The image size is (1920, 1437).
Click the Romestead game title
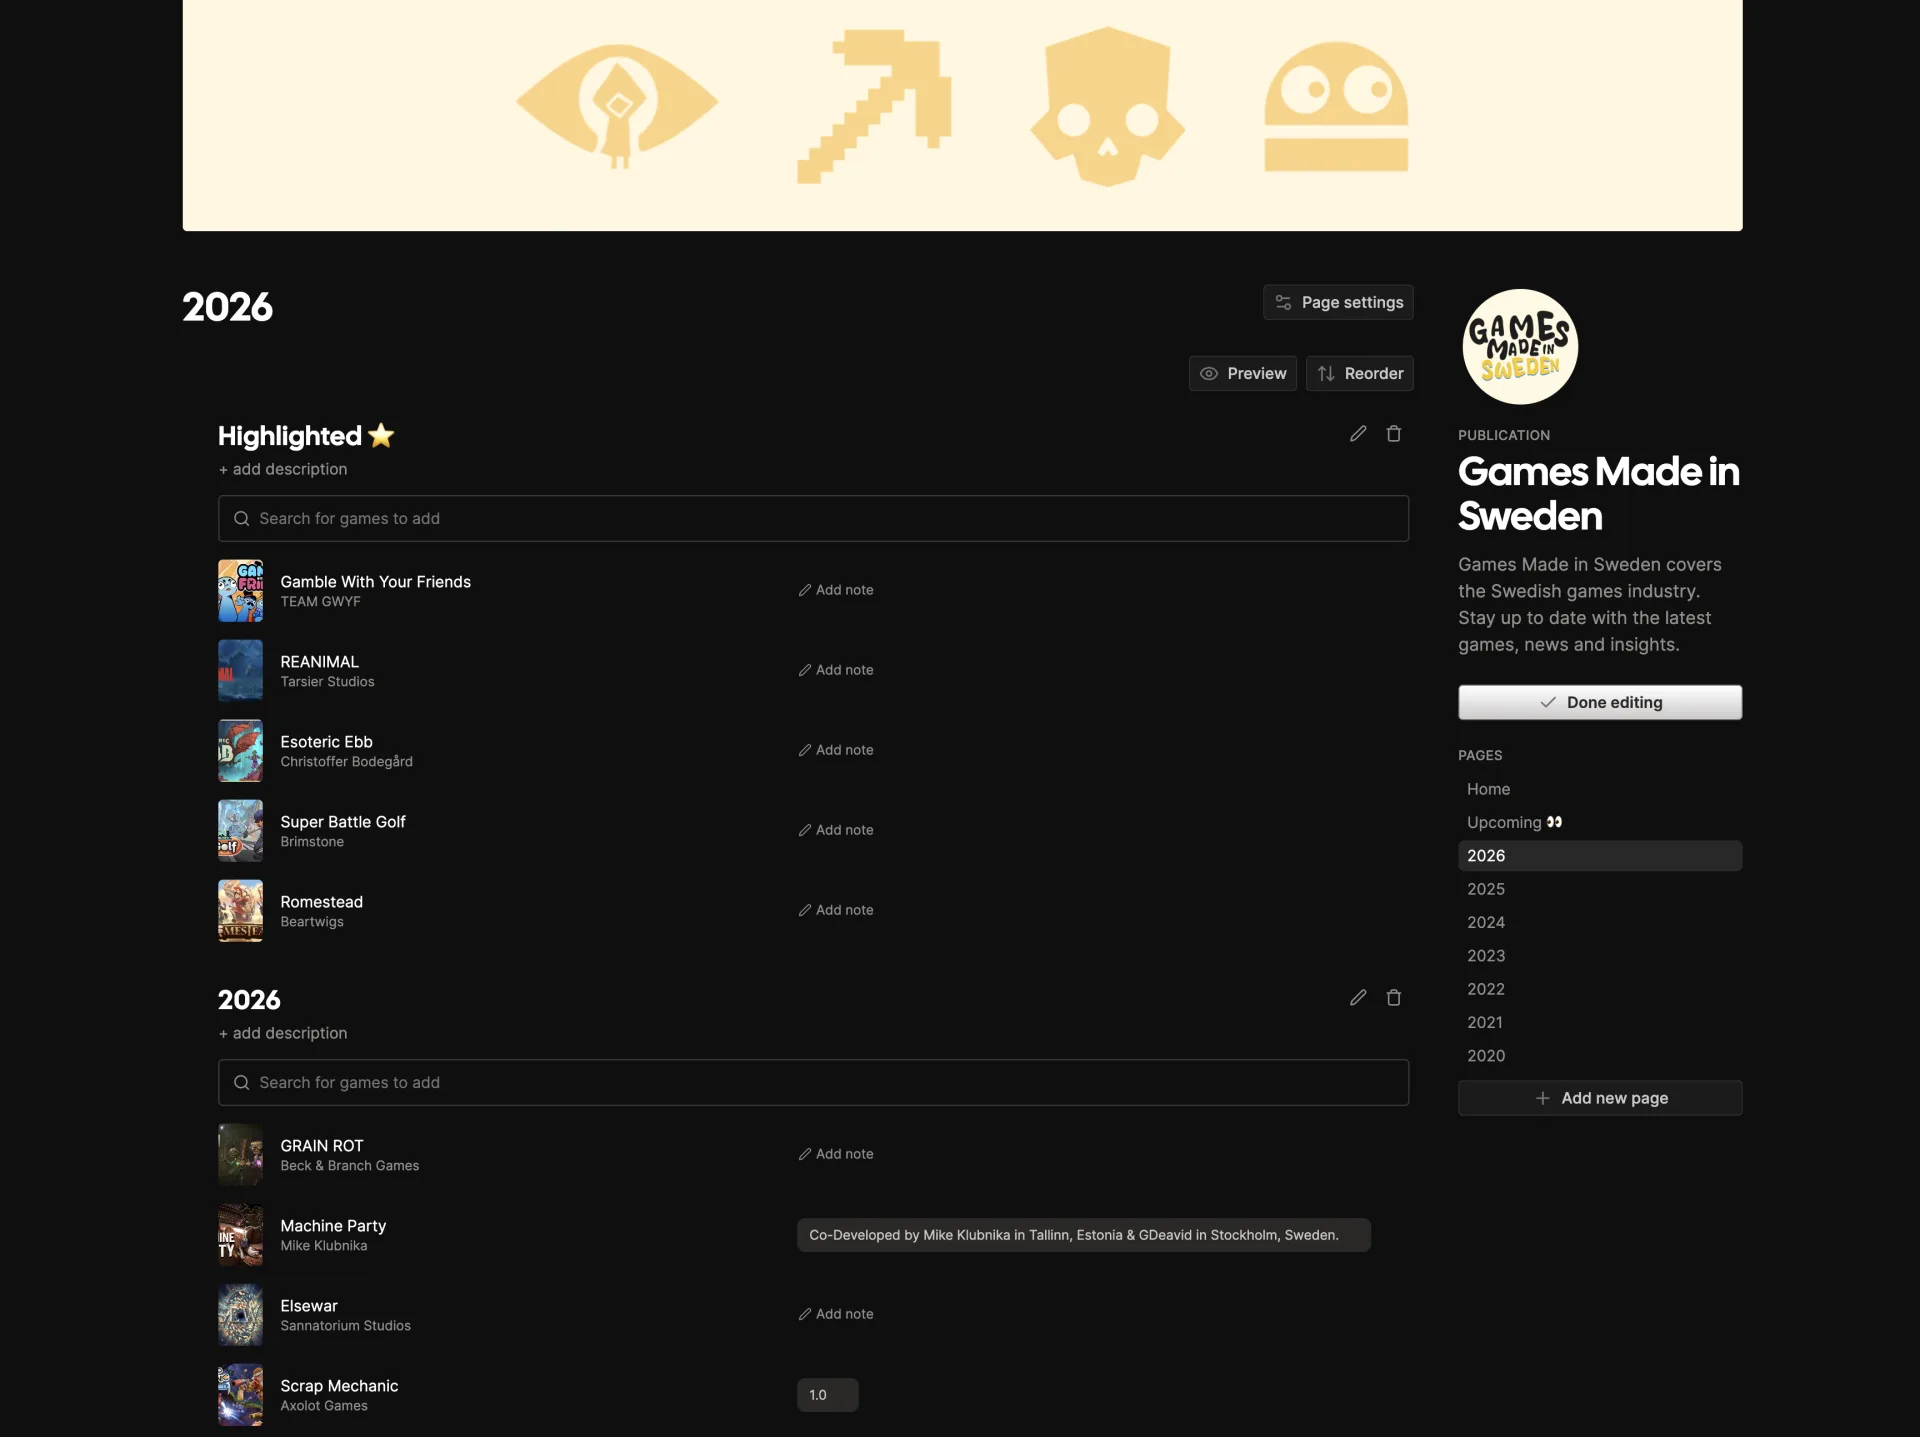click(321, 901)
